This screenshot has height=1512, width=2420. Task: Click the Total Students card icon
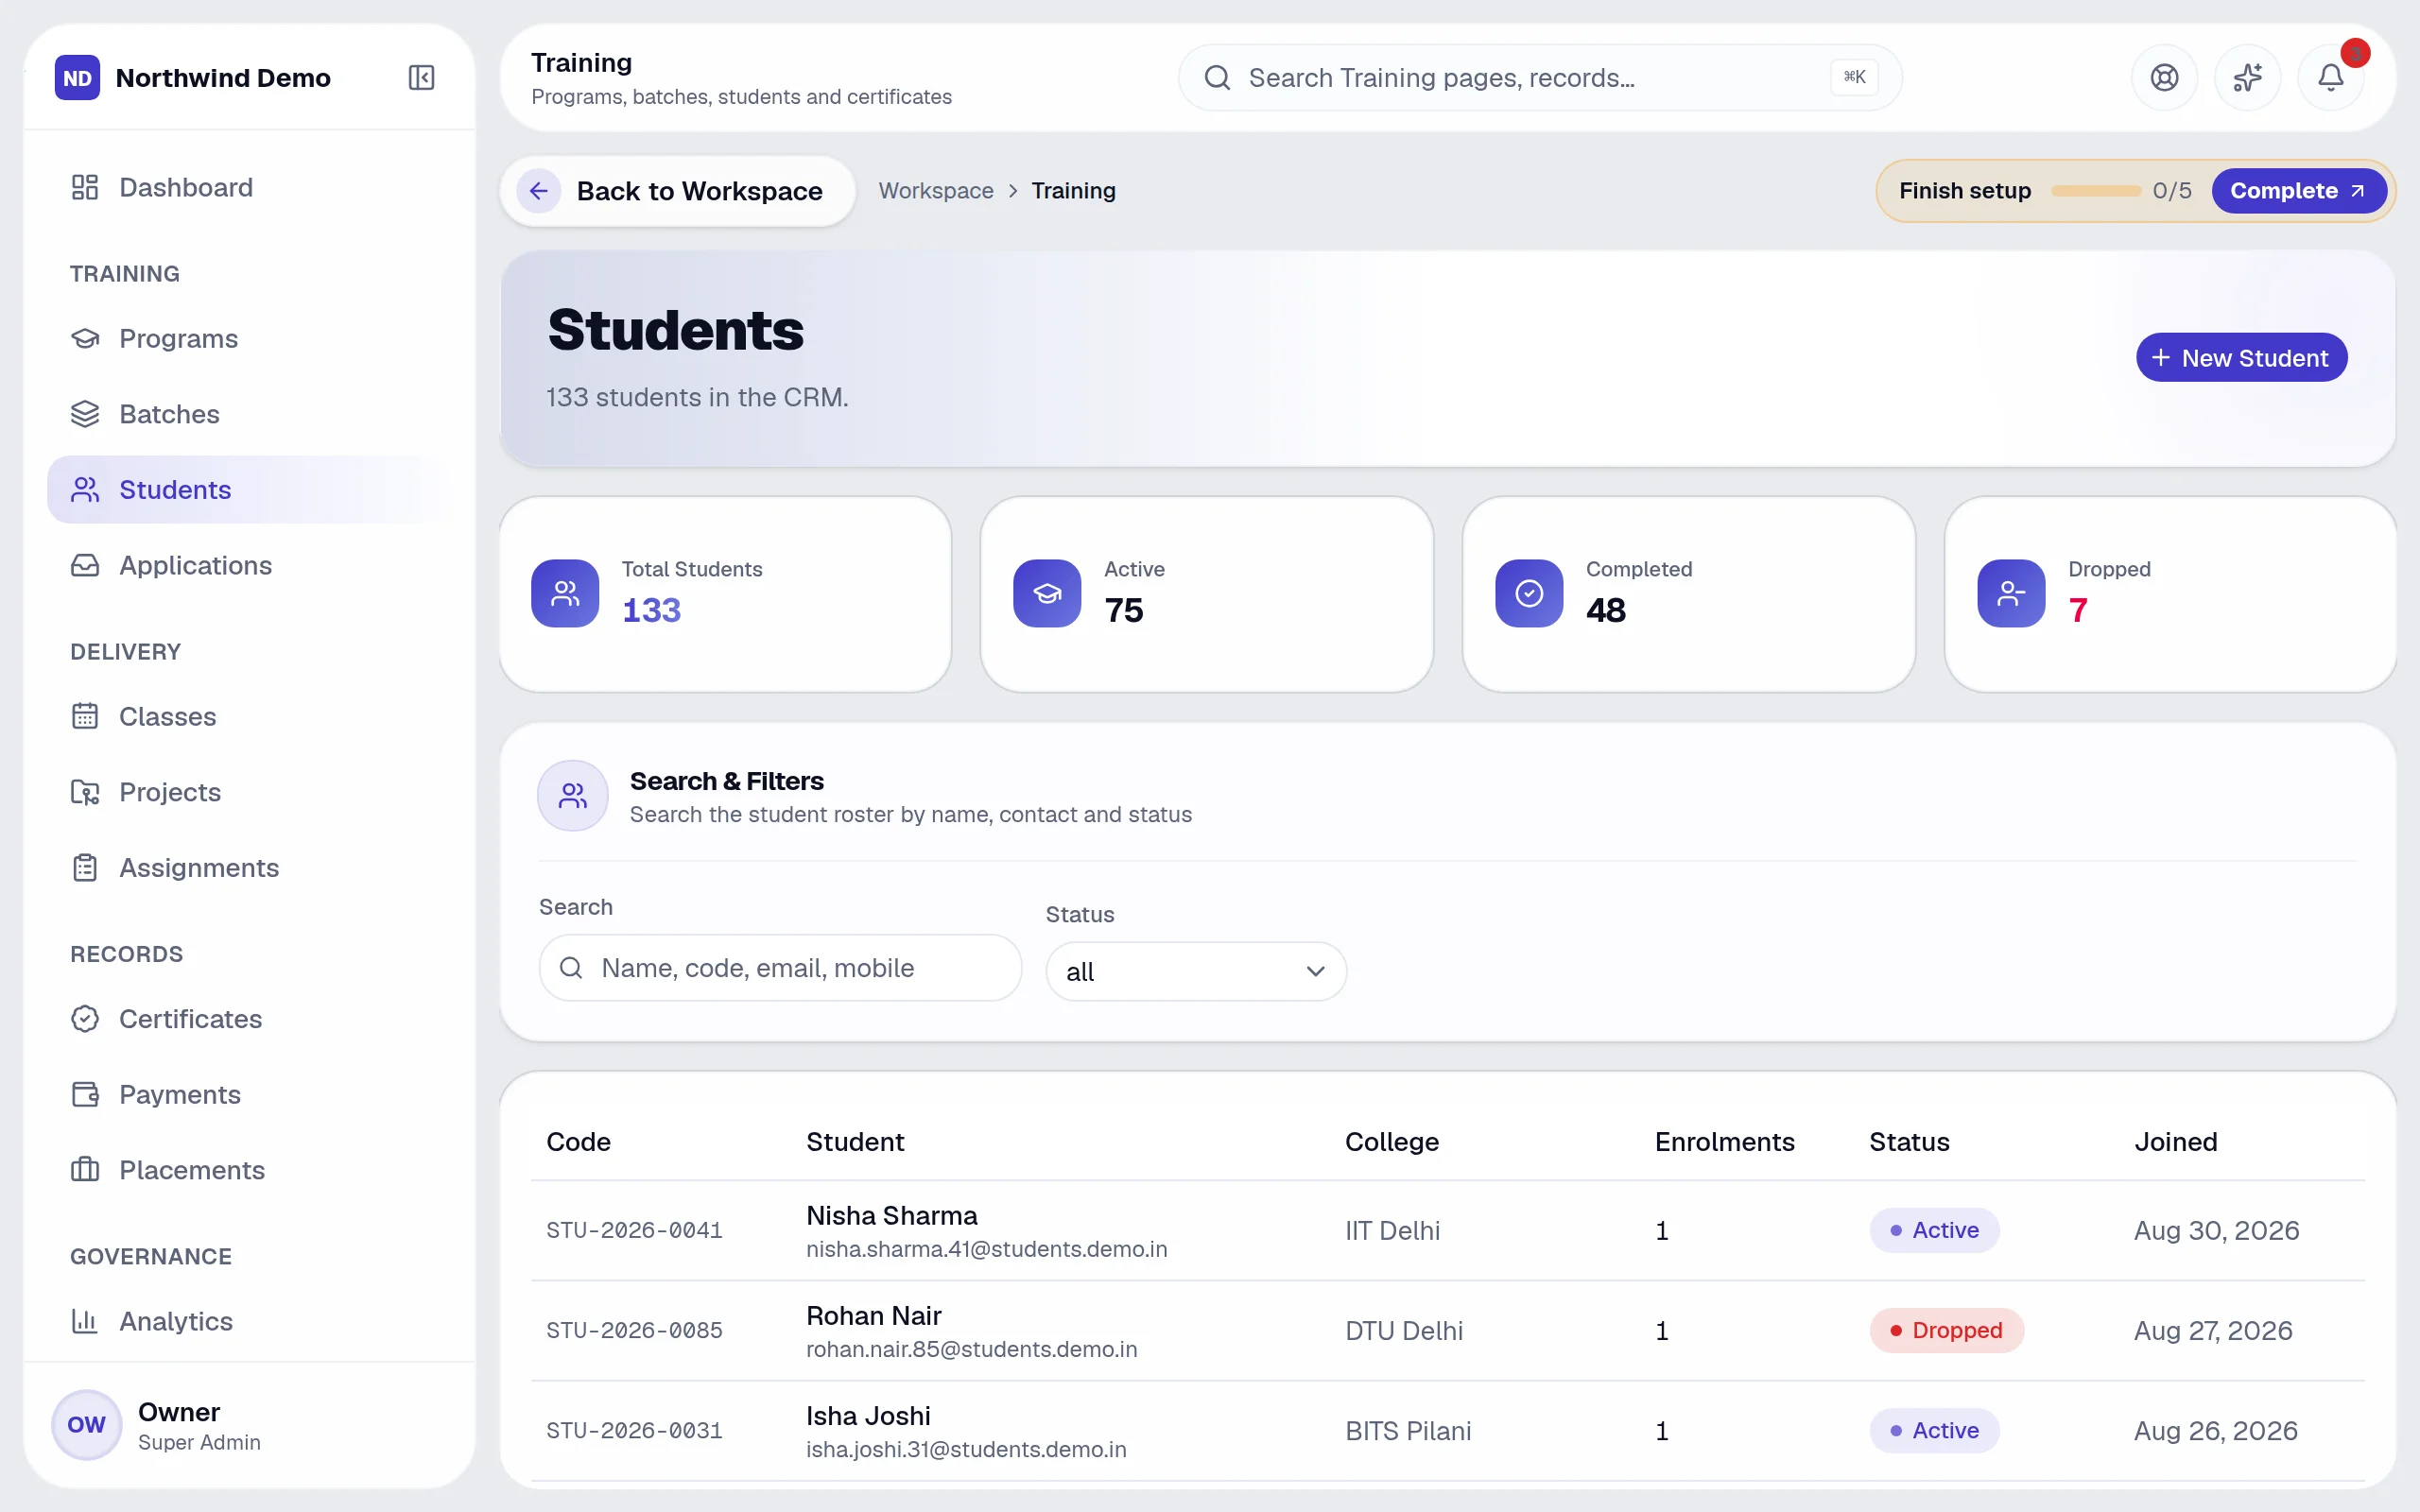coord(565,593)
